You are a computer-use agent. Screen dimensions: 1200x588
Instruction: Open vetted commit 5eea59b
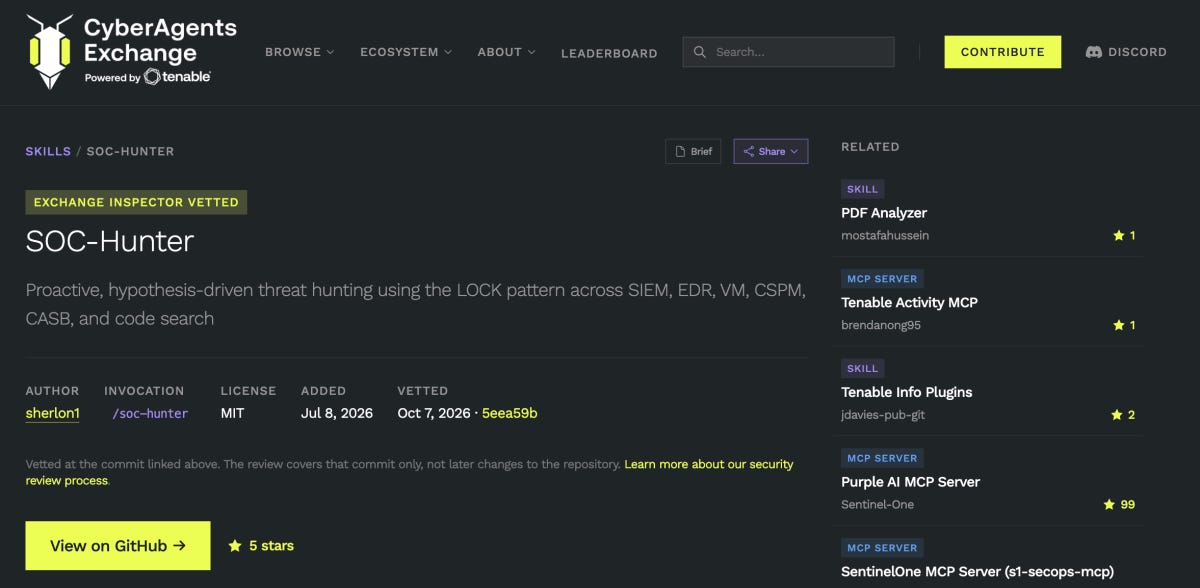[x=510, y=413]
